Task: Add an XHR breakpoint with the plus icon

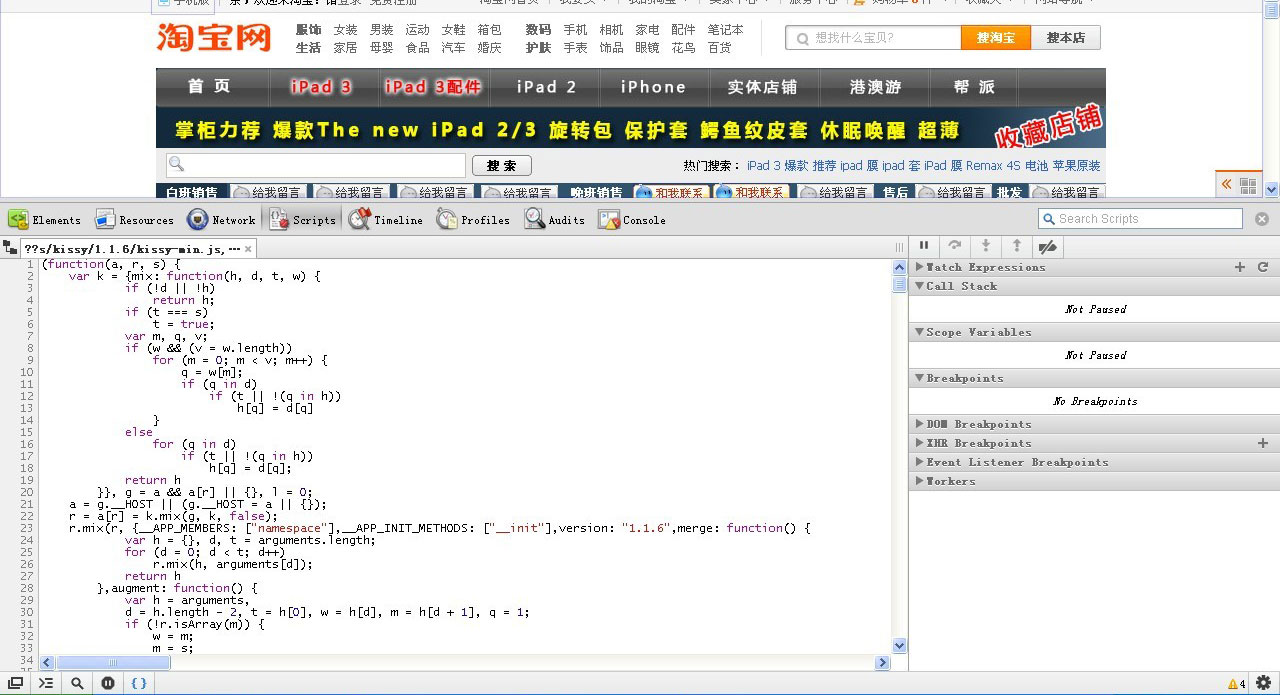Action: coord(1263,443)
